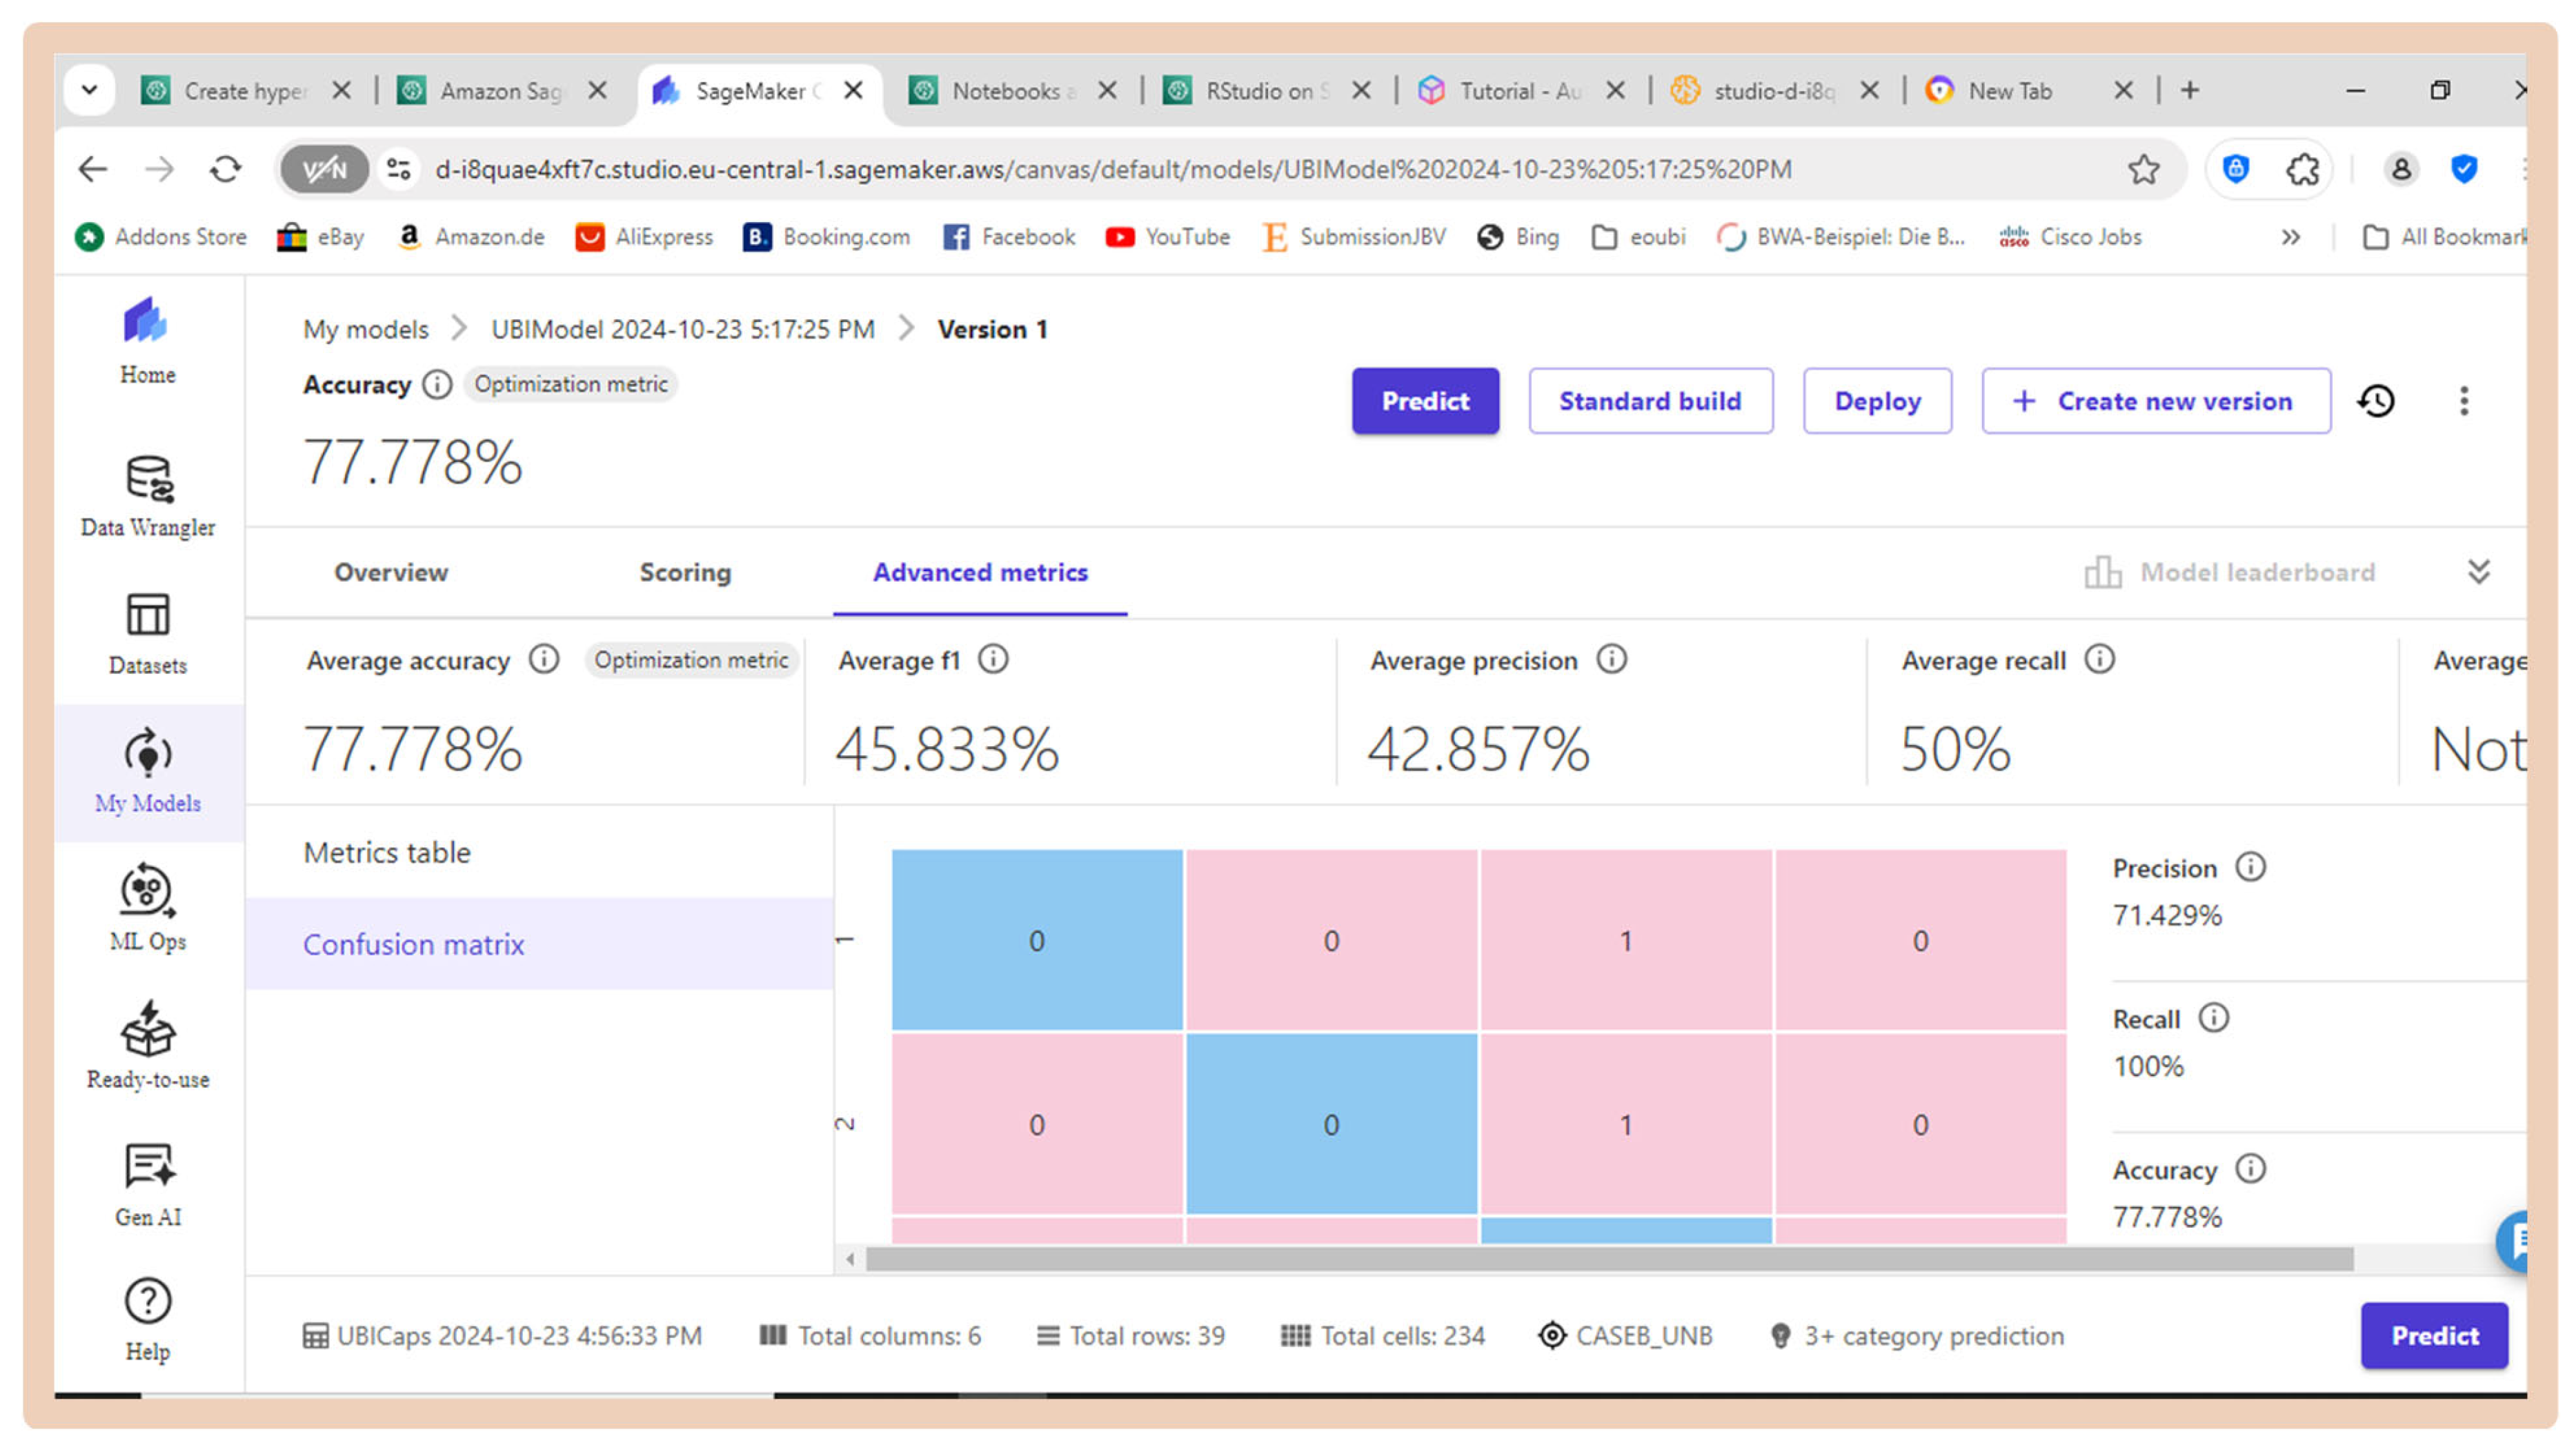2574x1456 pixels.
Task: Expand Model leaderboard double chevron
Action: pos(2478,571)
